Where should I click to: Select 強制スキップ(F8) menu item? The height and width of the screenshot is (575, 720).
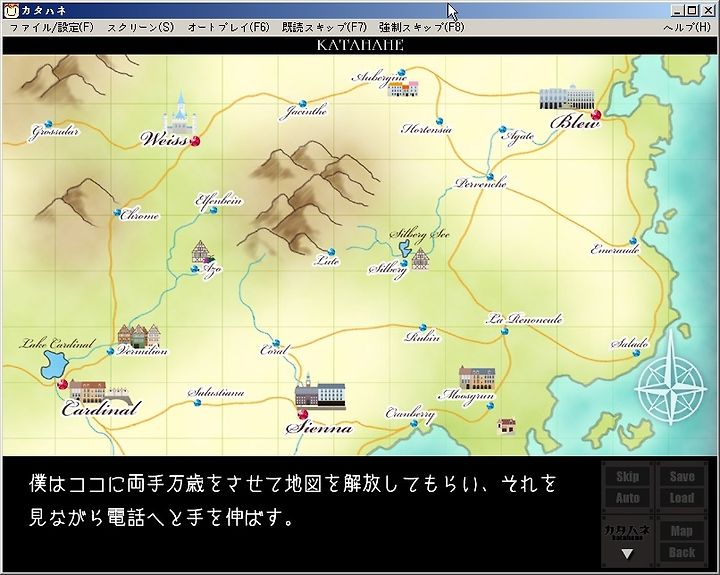422,28
